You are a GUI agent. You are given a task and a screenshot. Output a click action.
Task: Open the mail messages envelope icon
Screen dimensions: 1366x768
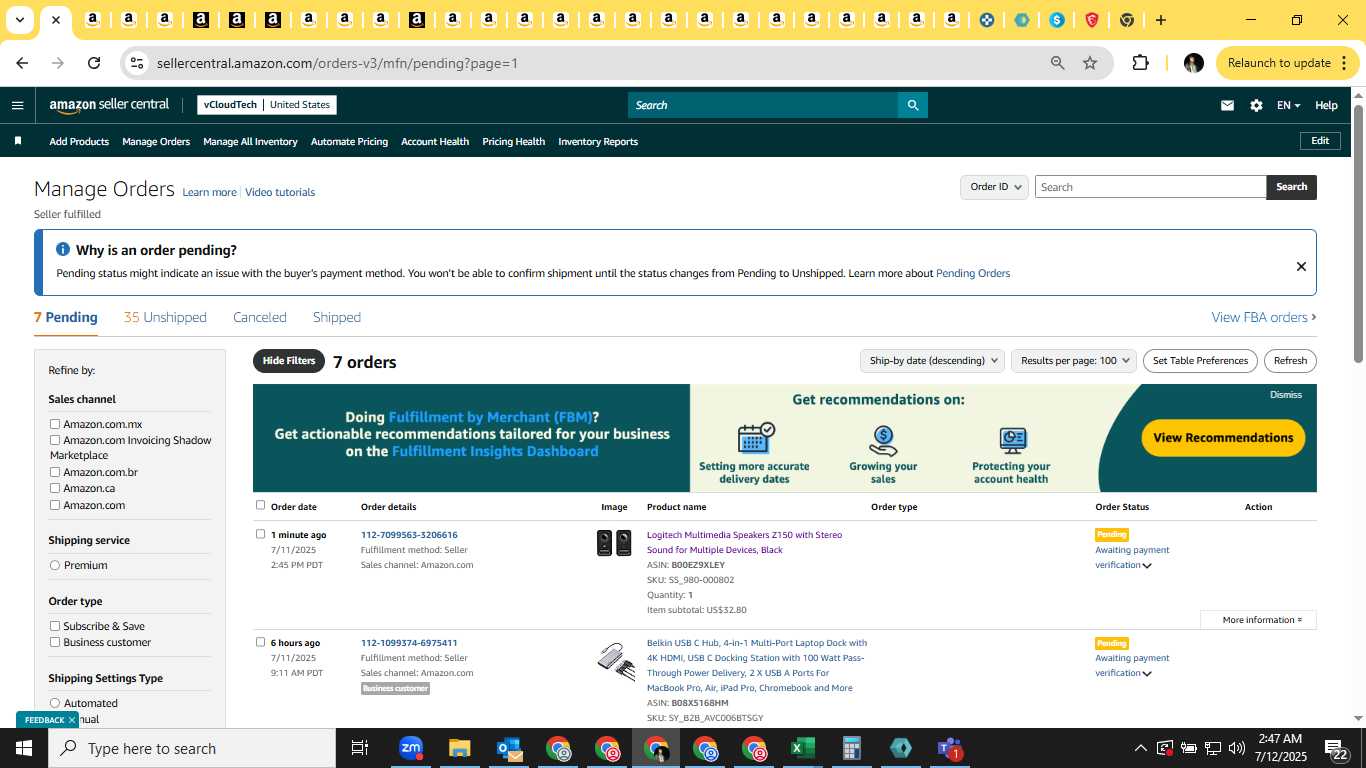1227,105
